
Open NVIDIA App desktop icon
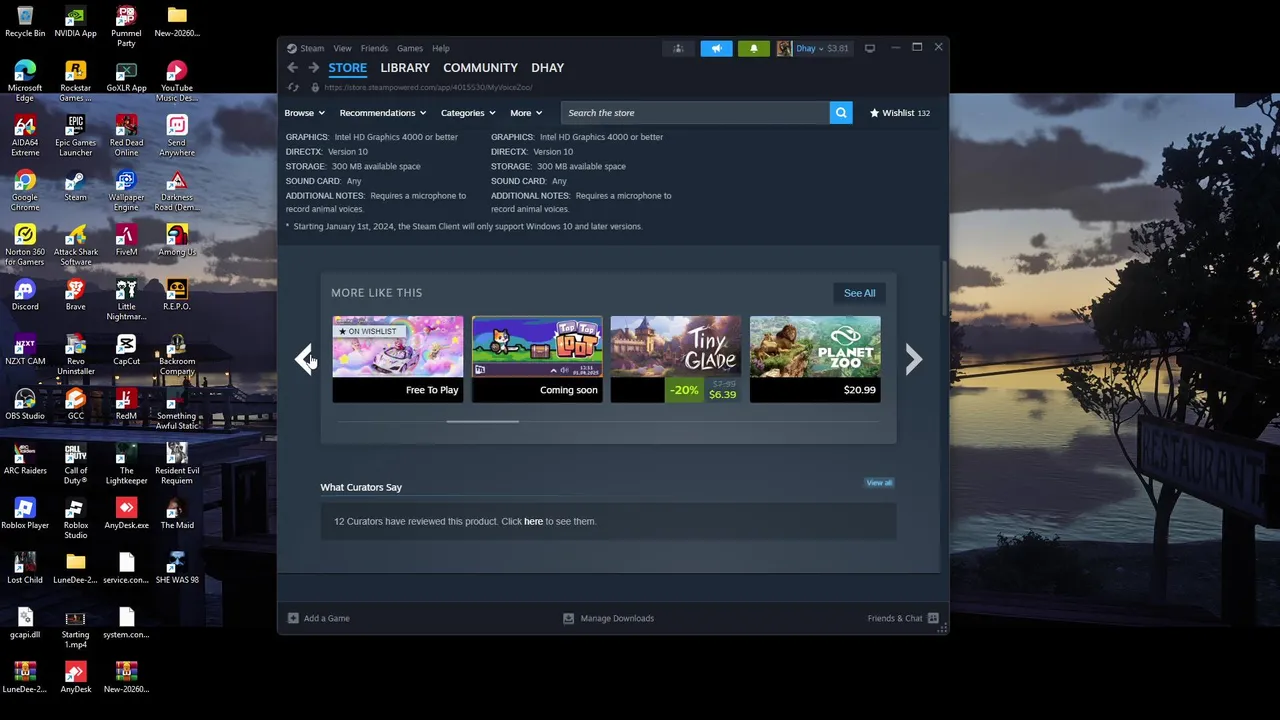(x=76, y=22)
